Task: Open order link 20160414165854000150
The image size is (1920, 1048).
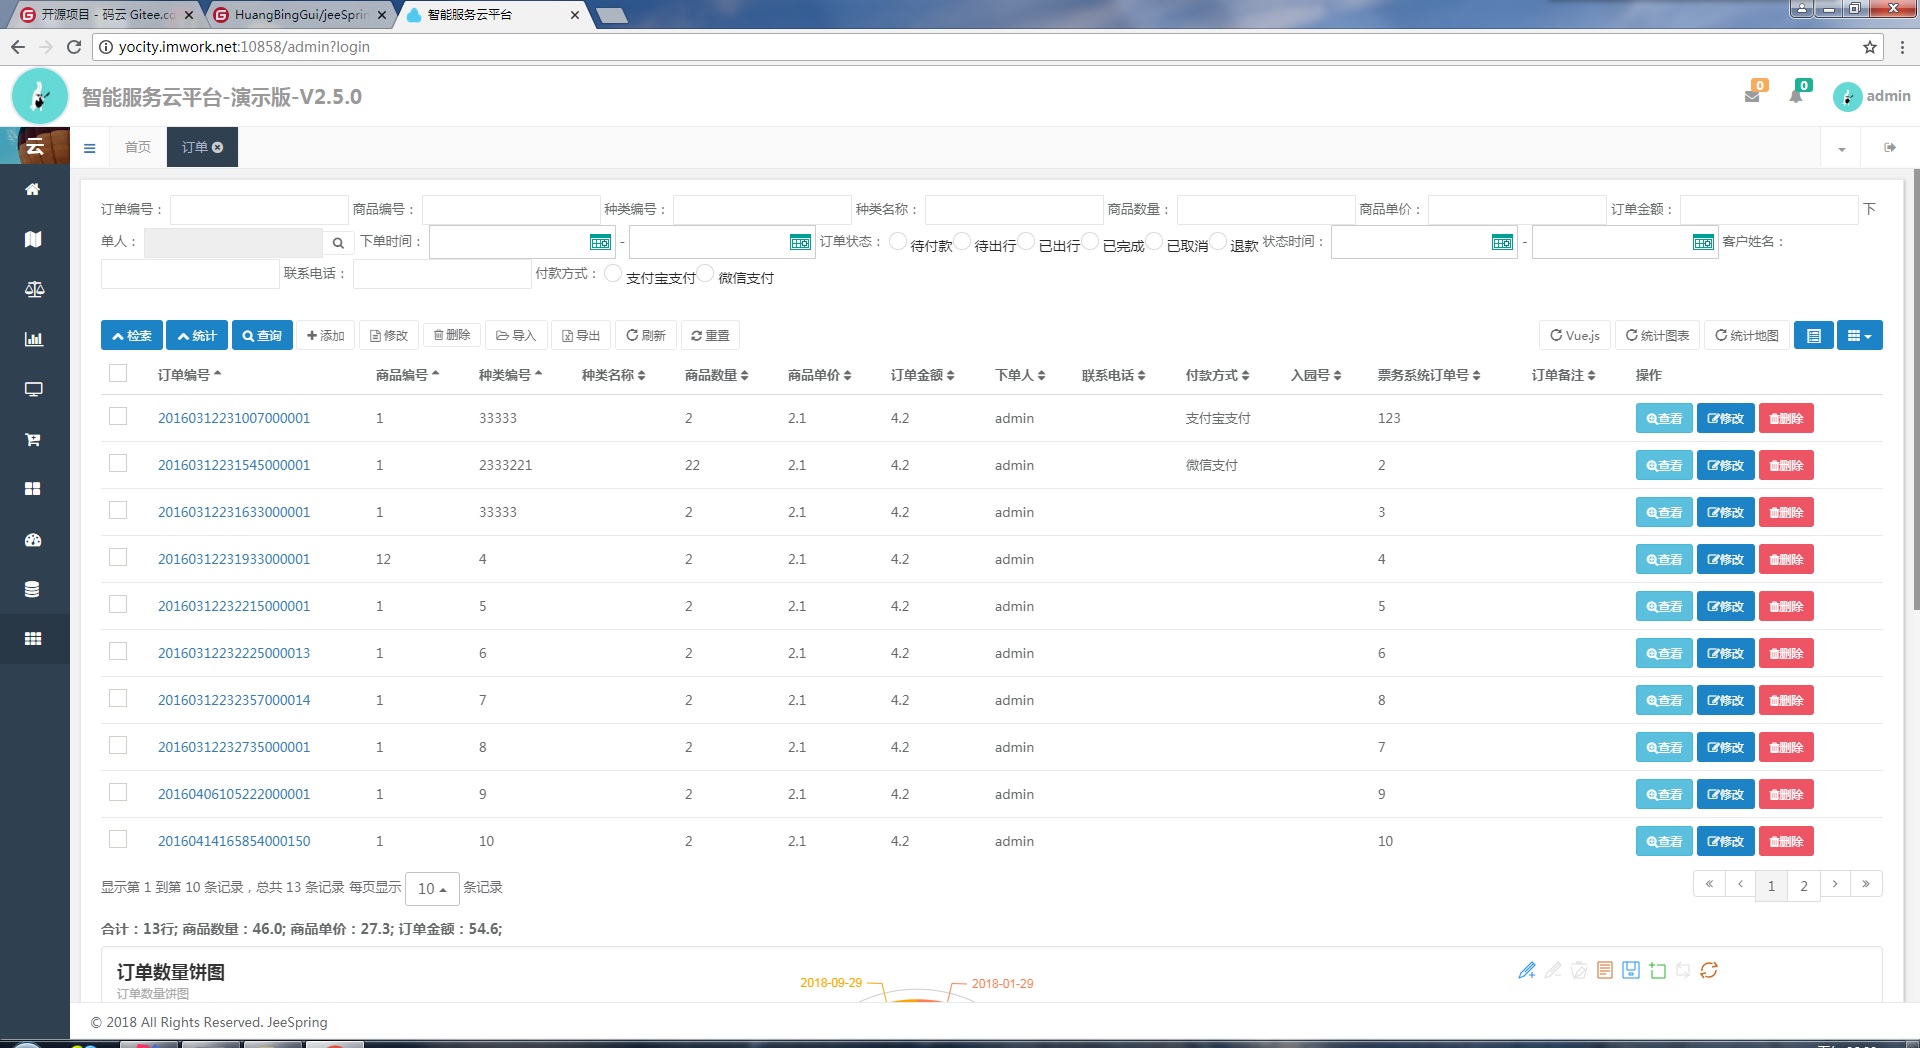Action: (234, 841)
